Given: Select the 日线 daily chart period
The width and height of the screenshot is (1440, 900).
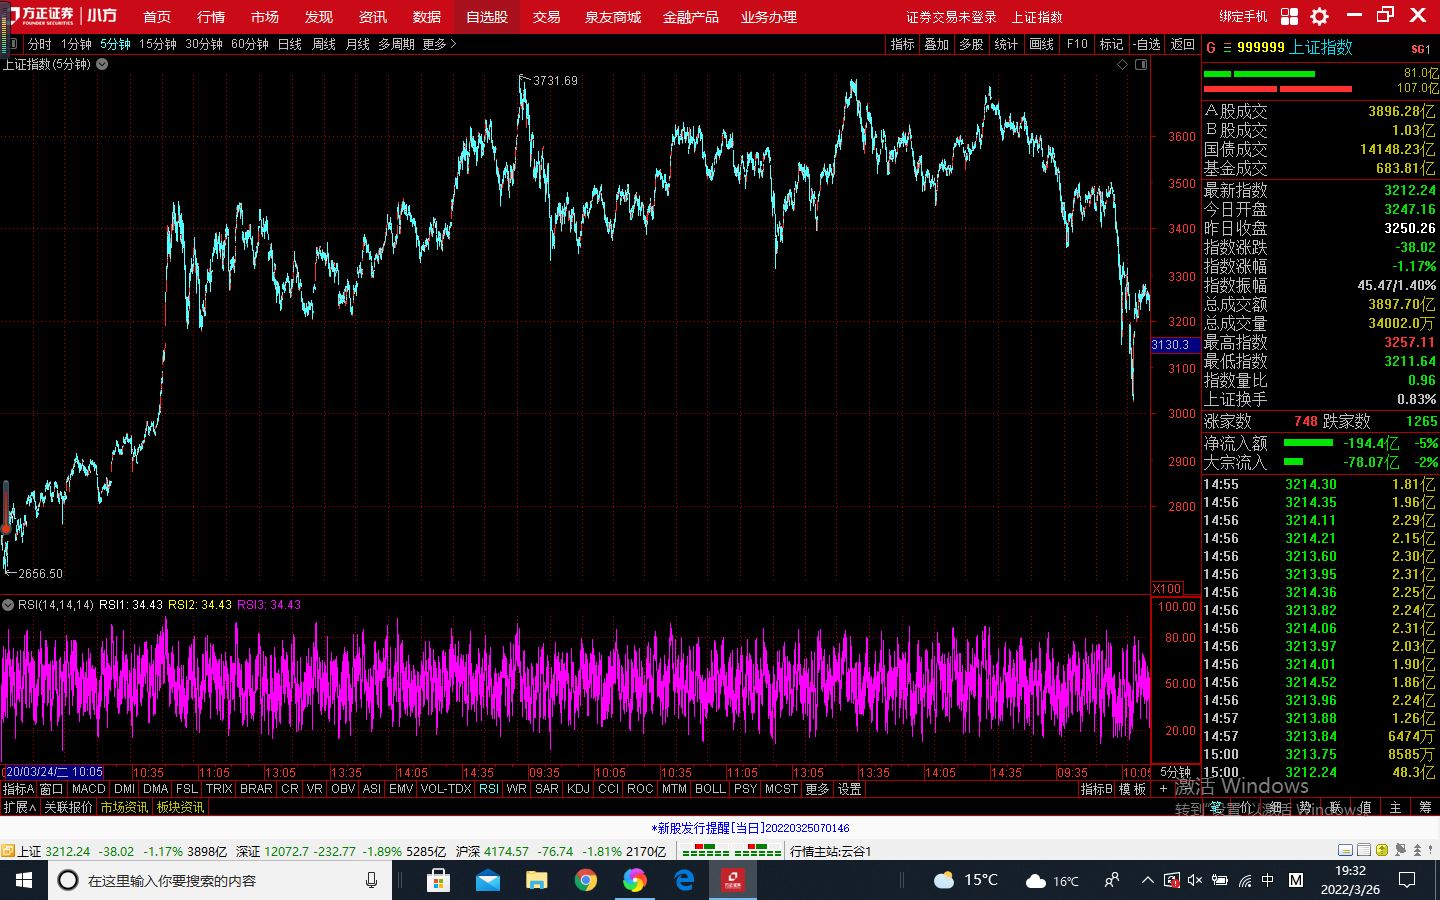Looking at the screenshot, I should (289, 44).
